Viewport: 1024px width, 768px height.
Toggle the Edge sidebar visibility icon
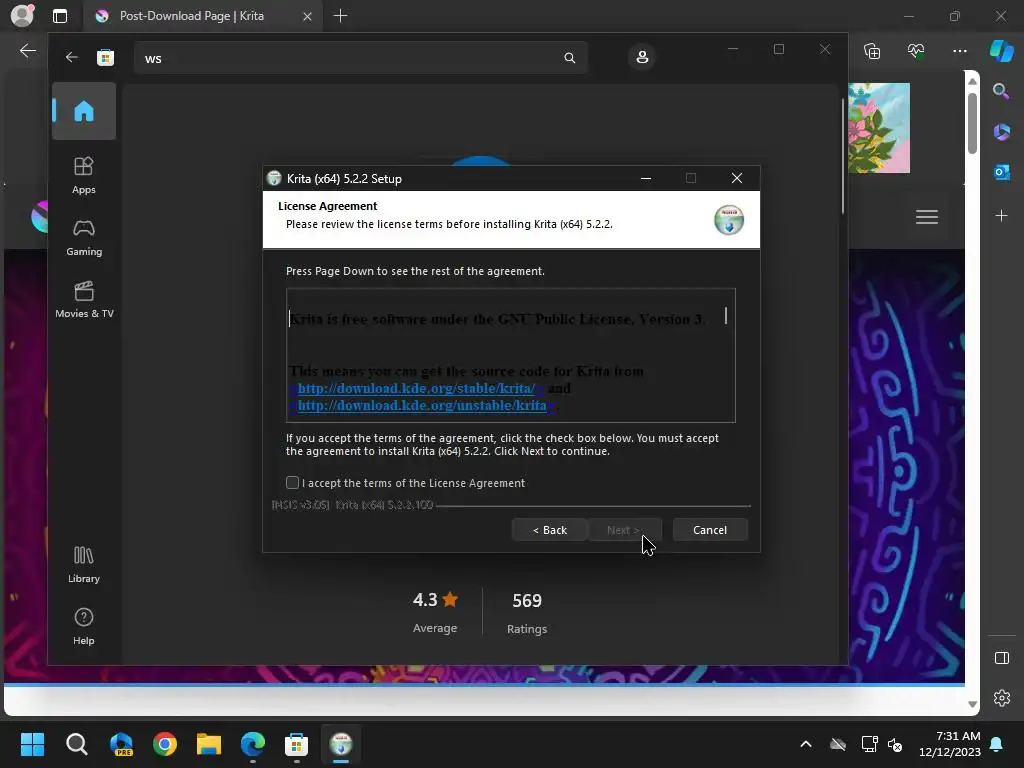pos(1001,658)
